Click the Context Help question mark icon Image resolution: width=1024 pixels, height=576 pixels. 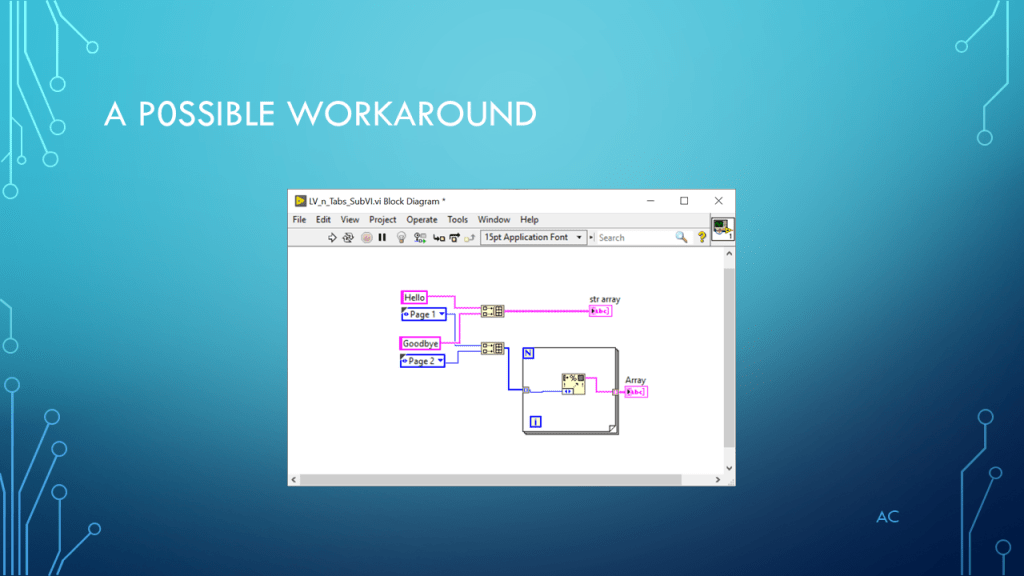(x=702, y=237)
